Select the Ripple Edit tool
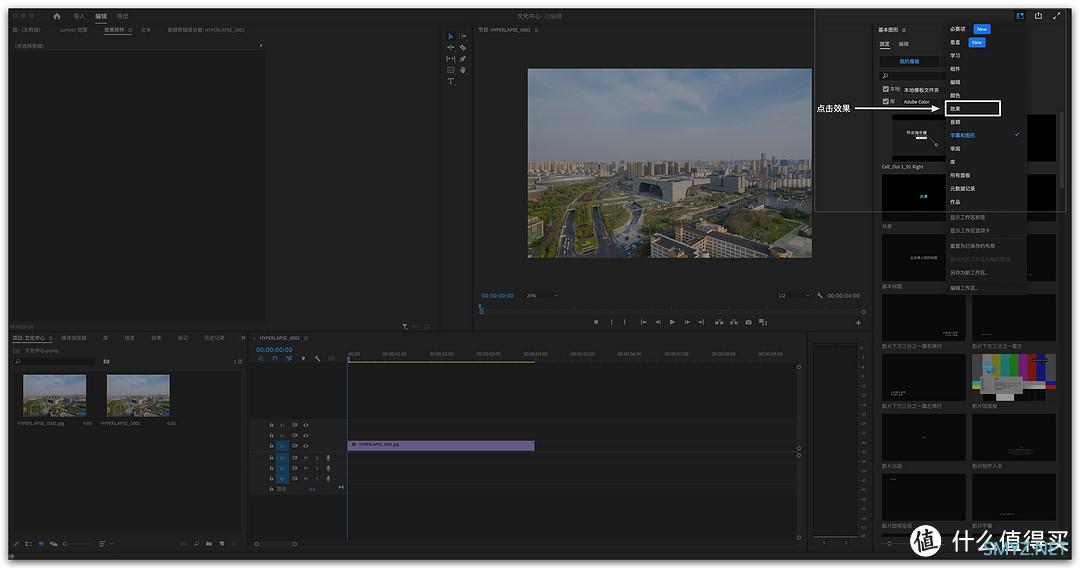 (x=450, y=48)
